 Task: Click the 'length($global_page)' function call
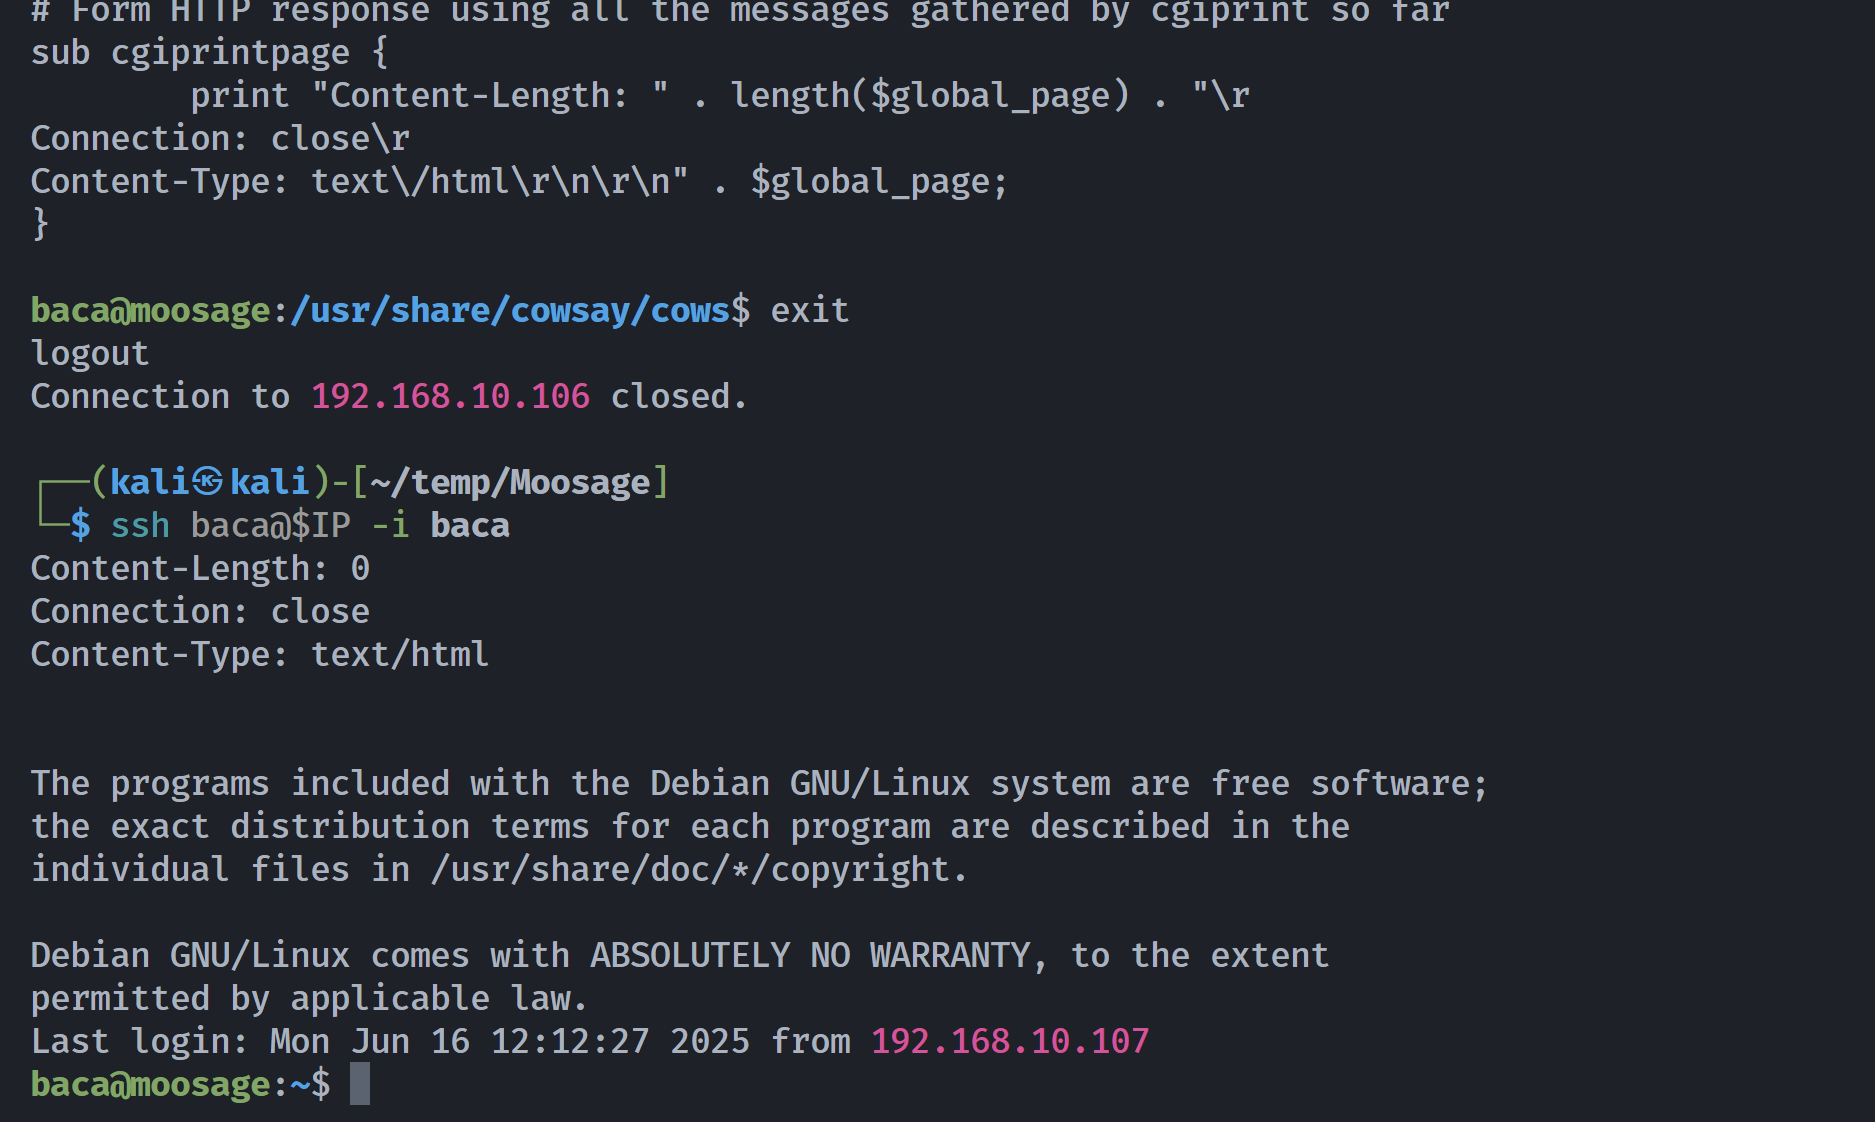click(x=930, y=95)
